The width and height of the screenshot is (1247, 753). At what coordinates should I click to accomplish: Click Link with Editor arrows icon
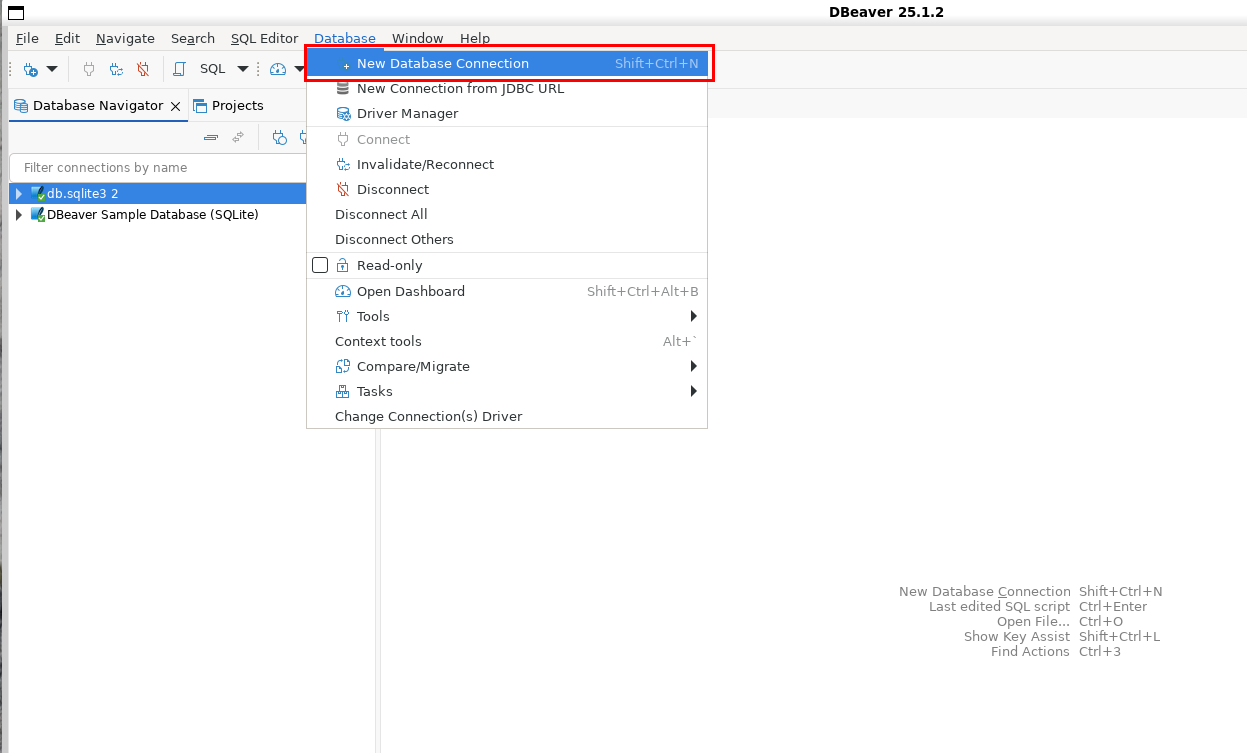click(238, 137)
